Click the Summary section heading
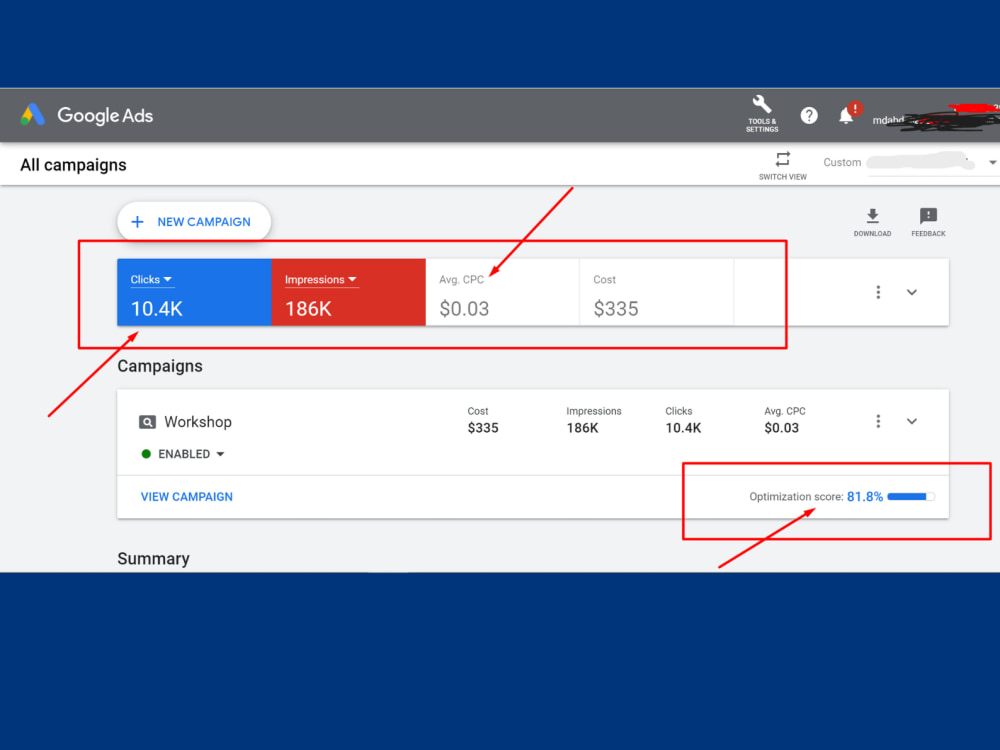This screenshot has width=1000, height=750. pyautogui.click(x=153, y=559)
